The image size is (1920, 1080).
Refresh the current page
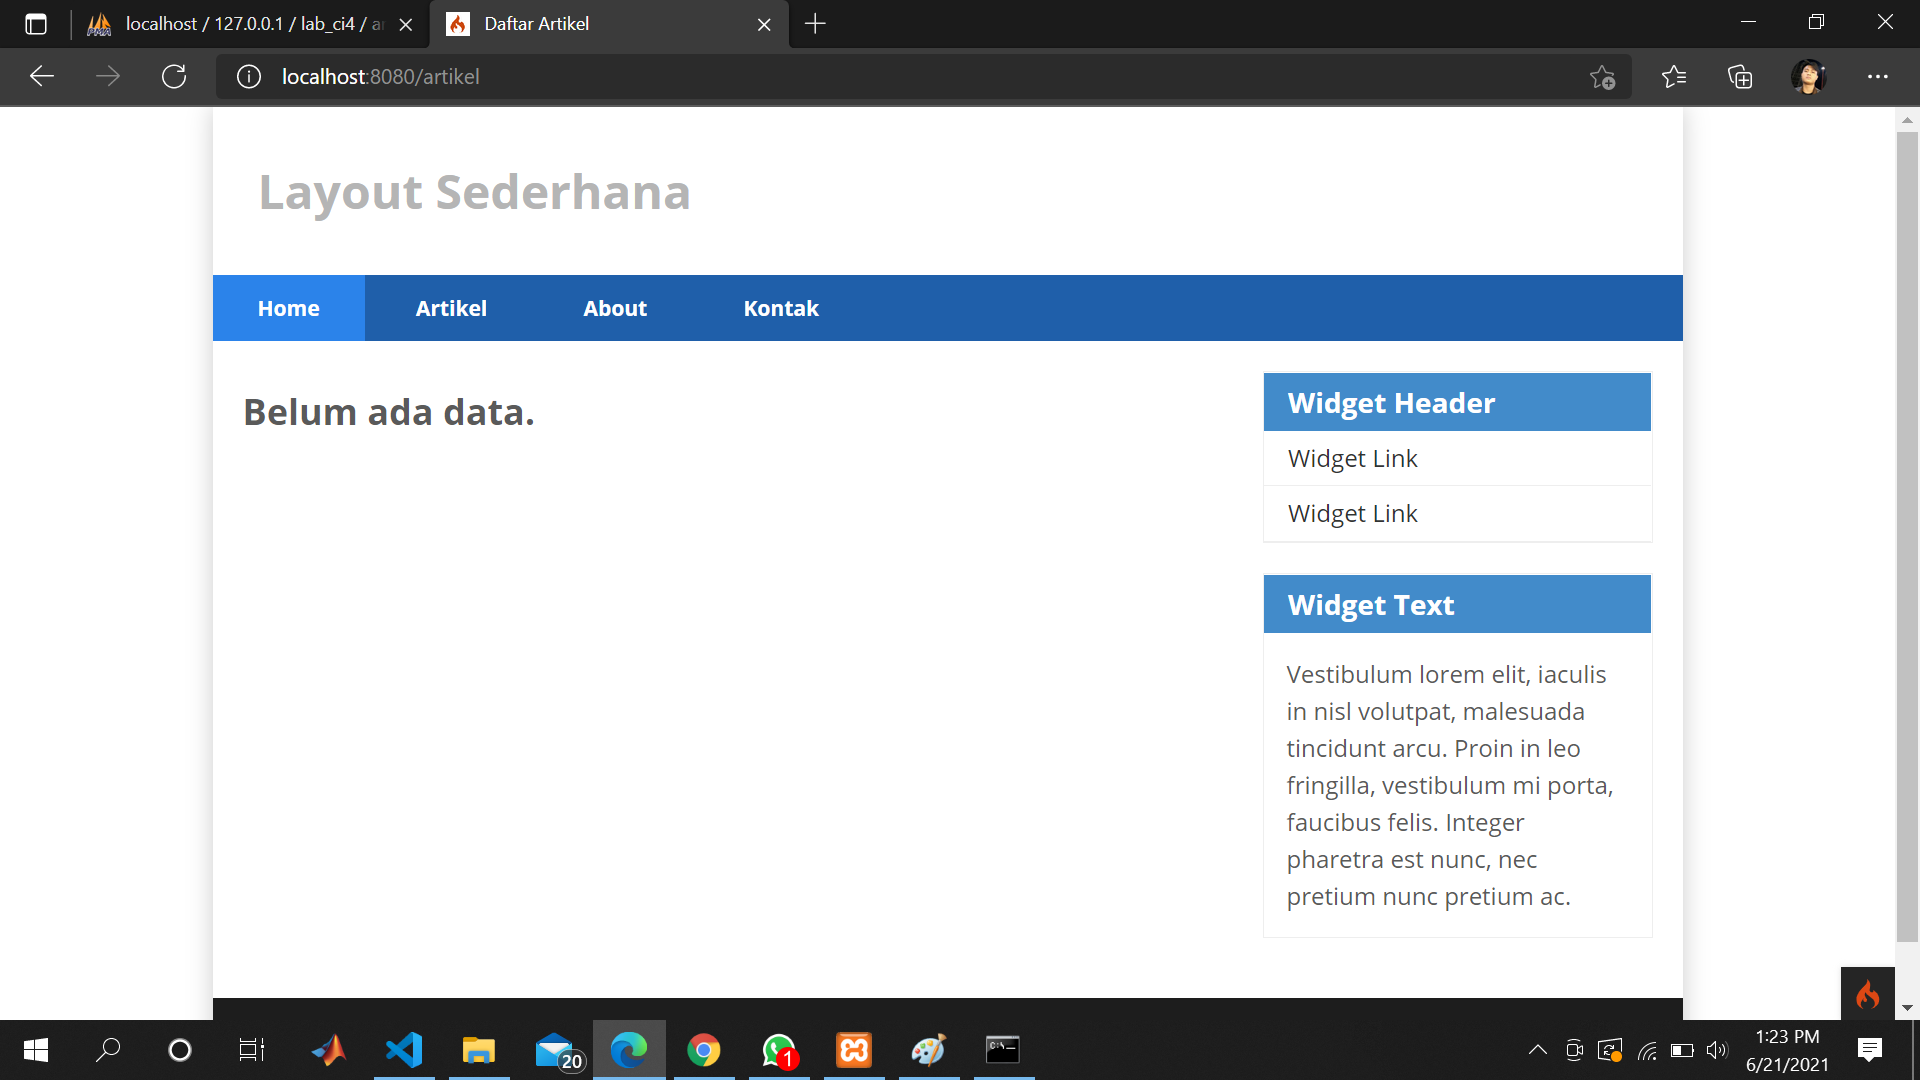pos(174,76)
